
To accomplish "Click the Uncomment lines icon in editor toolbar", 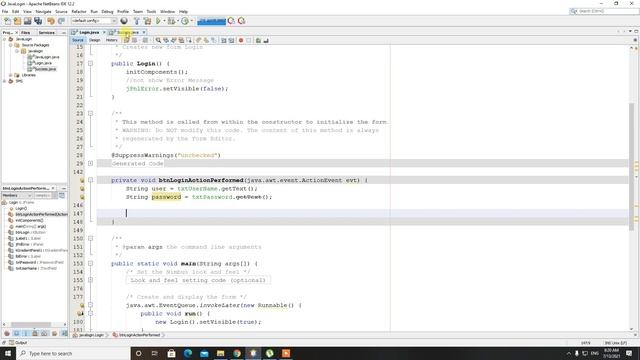I will pos(266,40).
